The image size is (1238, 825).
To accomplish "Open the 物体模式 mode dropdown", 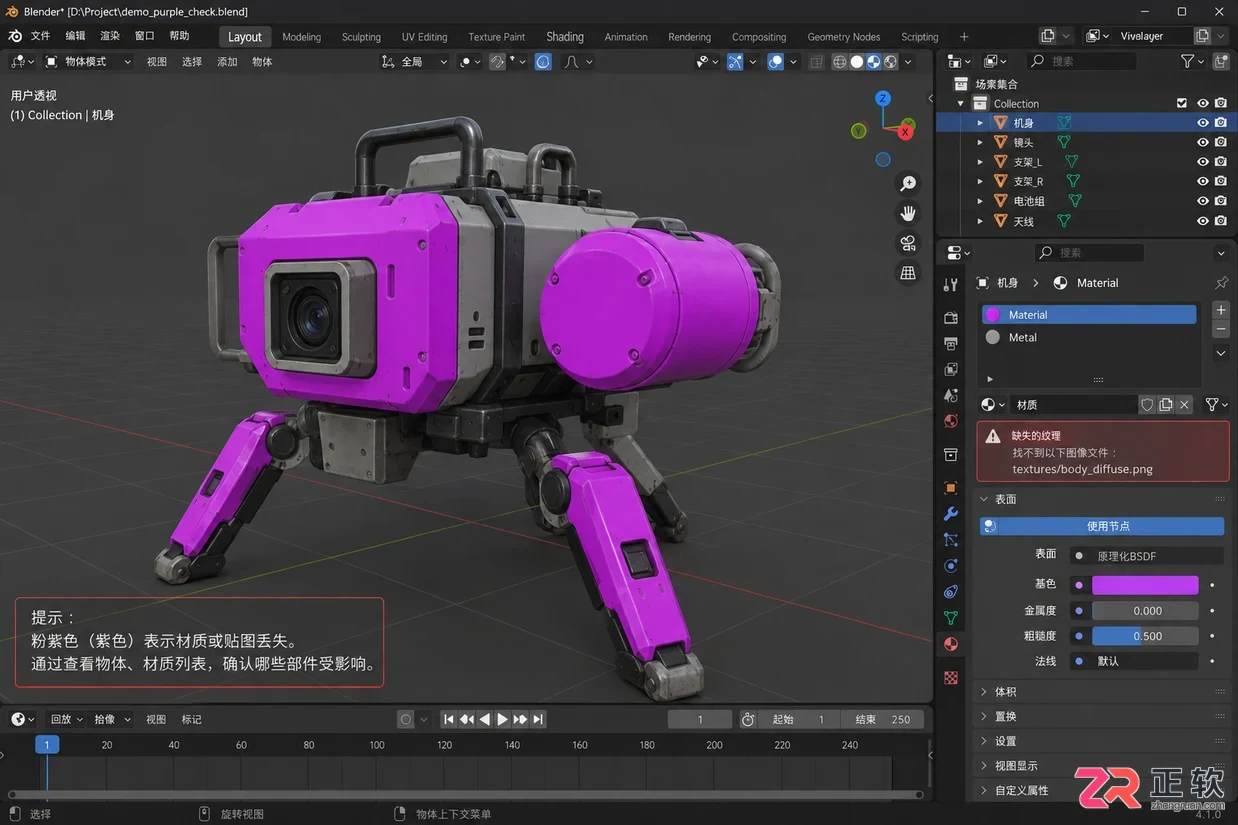I will tap(89, 62).
